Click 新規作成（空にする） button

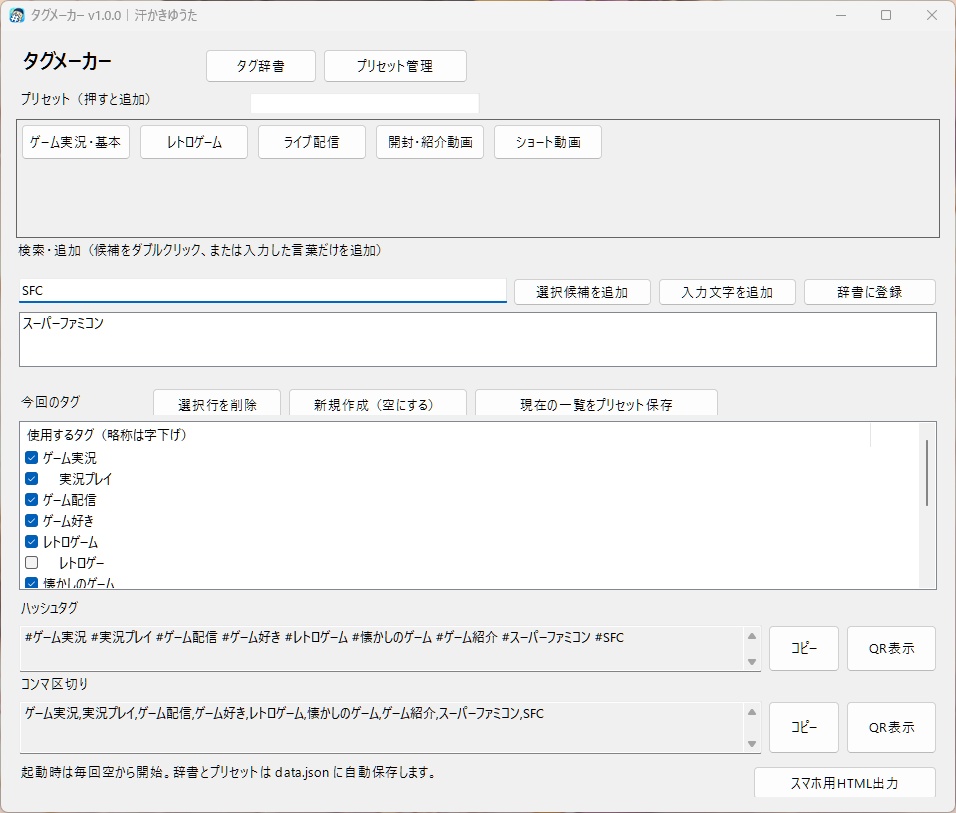(377, 404)
